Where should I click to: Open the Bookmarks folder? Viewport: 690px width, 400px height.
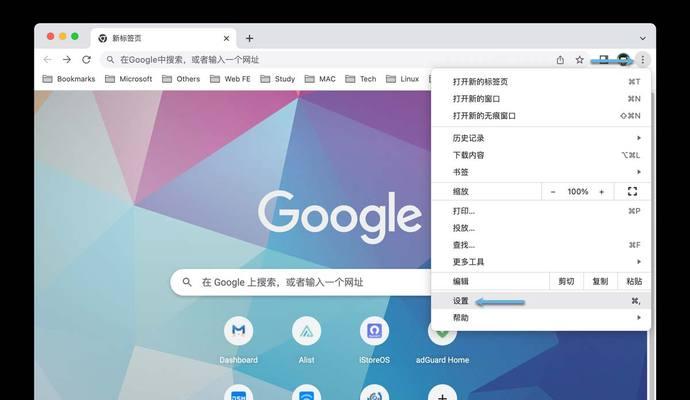tap(69, 79)
